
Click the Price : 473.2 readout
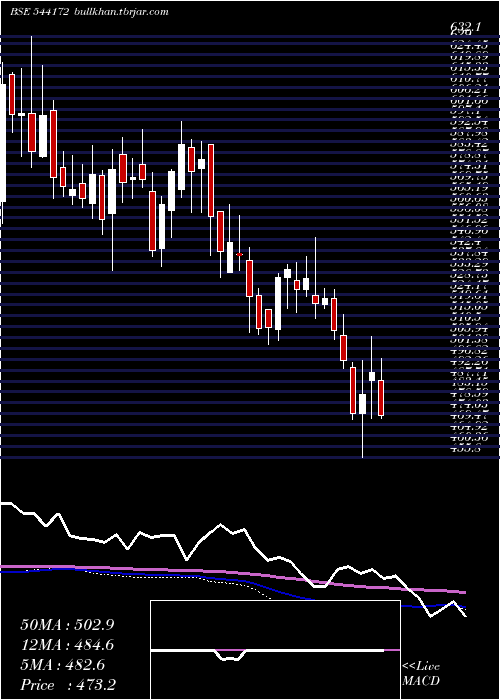[x=69, y=685]
